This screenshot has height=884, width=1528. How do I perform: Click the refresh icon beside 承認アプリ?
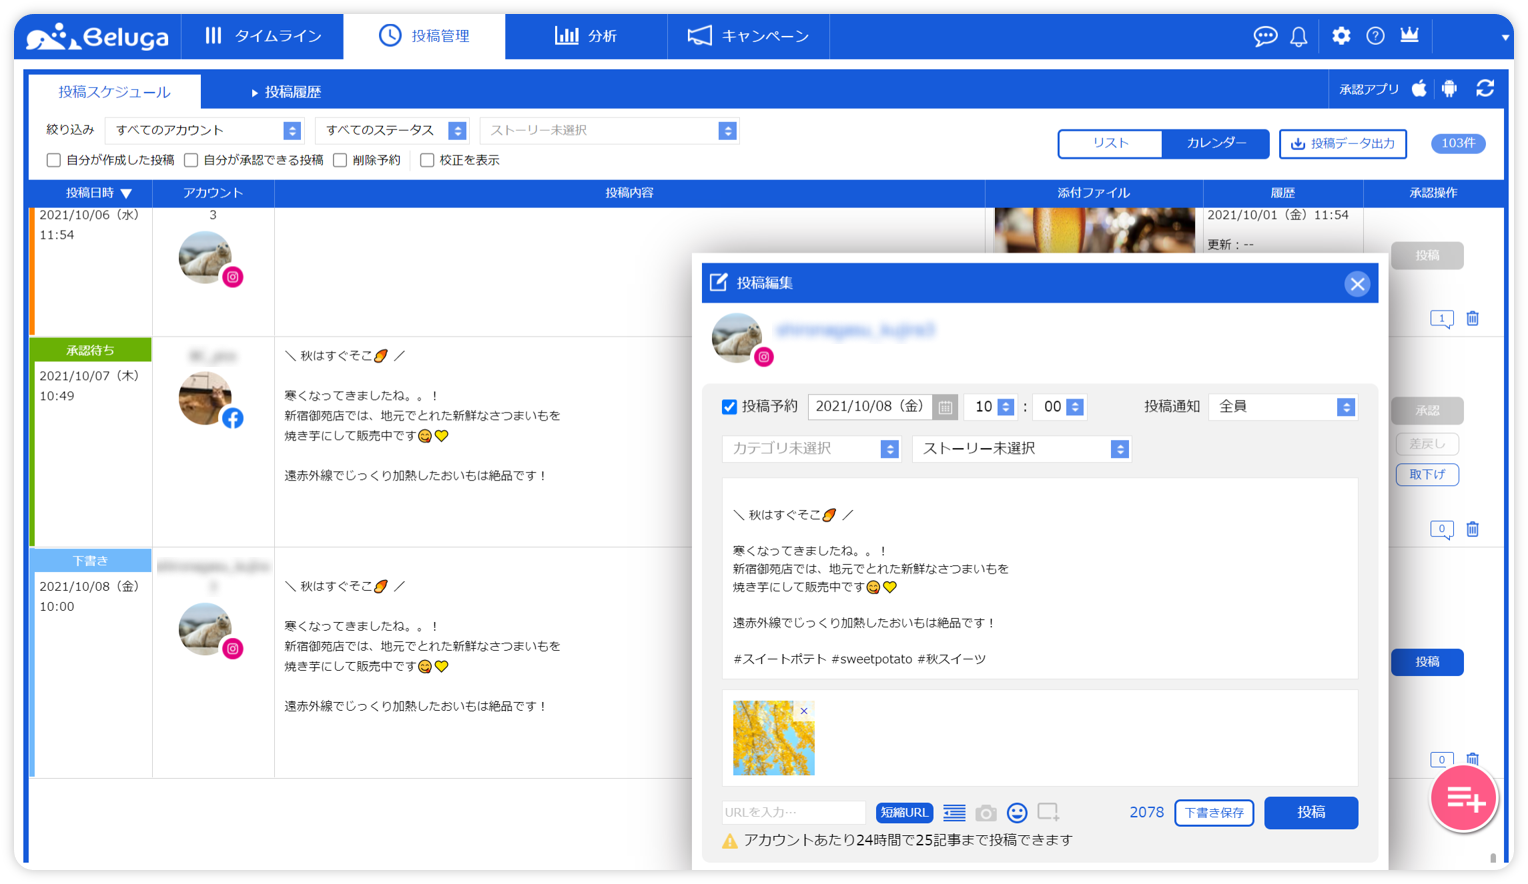[x=1485, y=89]
